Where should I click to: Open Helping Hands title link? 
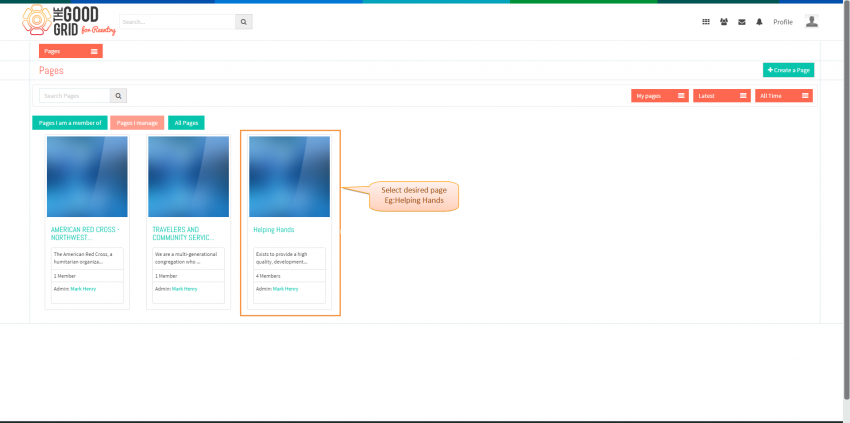tap(274, 229)
